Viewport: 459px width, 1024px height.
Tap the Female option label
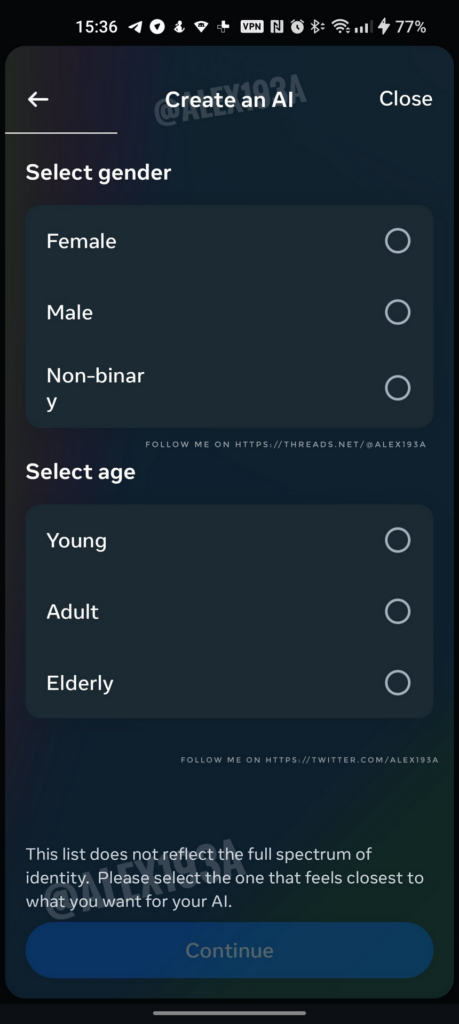click(x=81, y=241)
